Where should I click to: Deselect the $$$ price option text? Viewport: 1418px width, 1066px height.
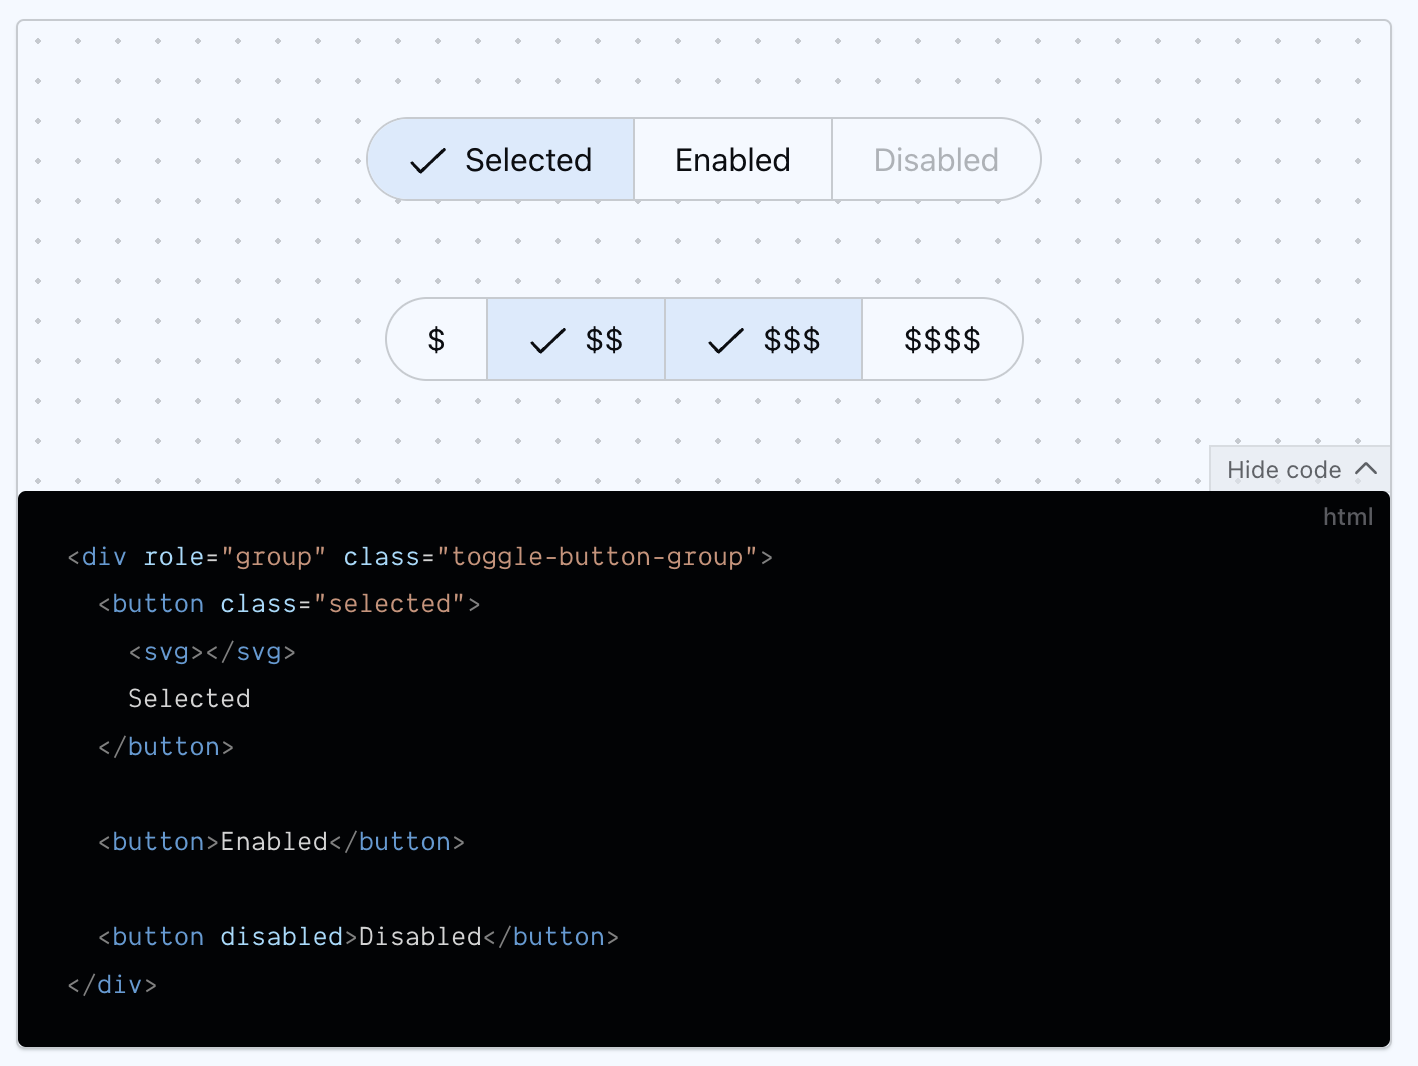click(791, 340)
